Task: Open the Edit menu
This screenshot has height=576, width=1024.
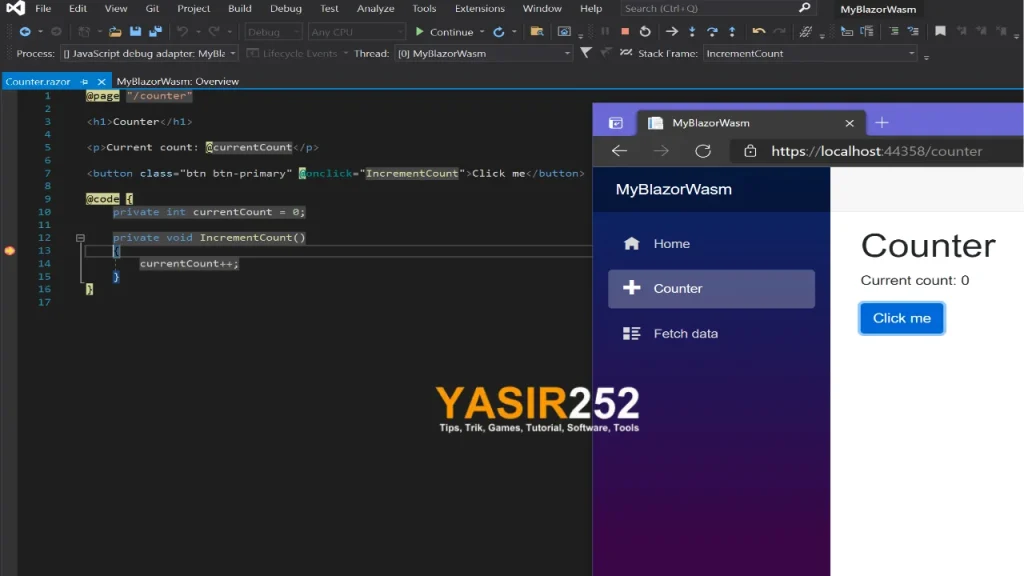Action: tap(78, 8)
